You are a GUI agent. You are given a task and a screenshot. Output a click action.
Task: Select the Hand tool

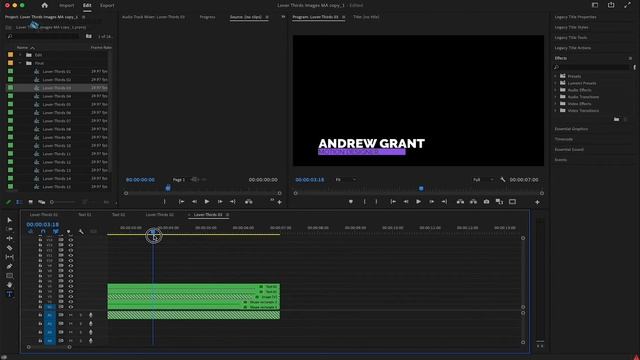pyautogui.click(x=10, y=285)
